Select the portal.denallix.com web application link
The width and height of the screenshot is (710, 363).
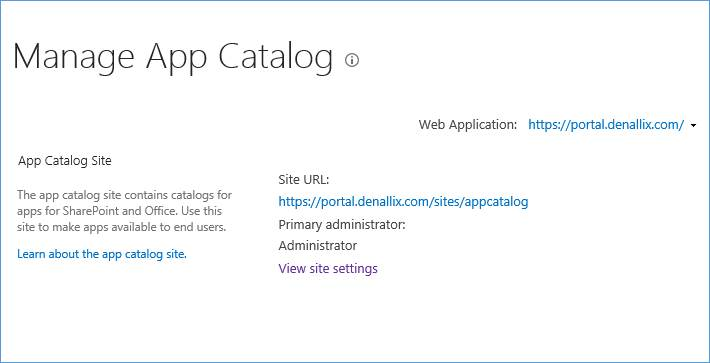pos(606,125)
